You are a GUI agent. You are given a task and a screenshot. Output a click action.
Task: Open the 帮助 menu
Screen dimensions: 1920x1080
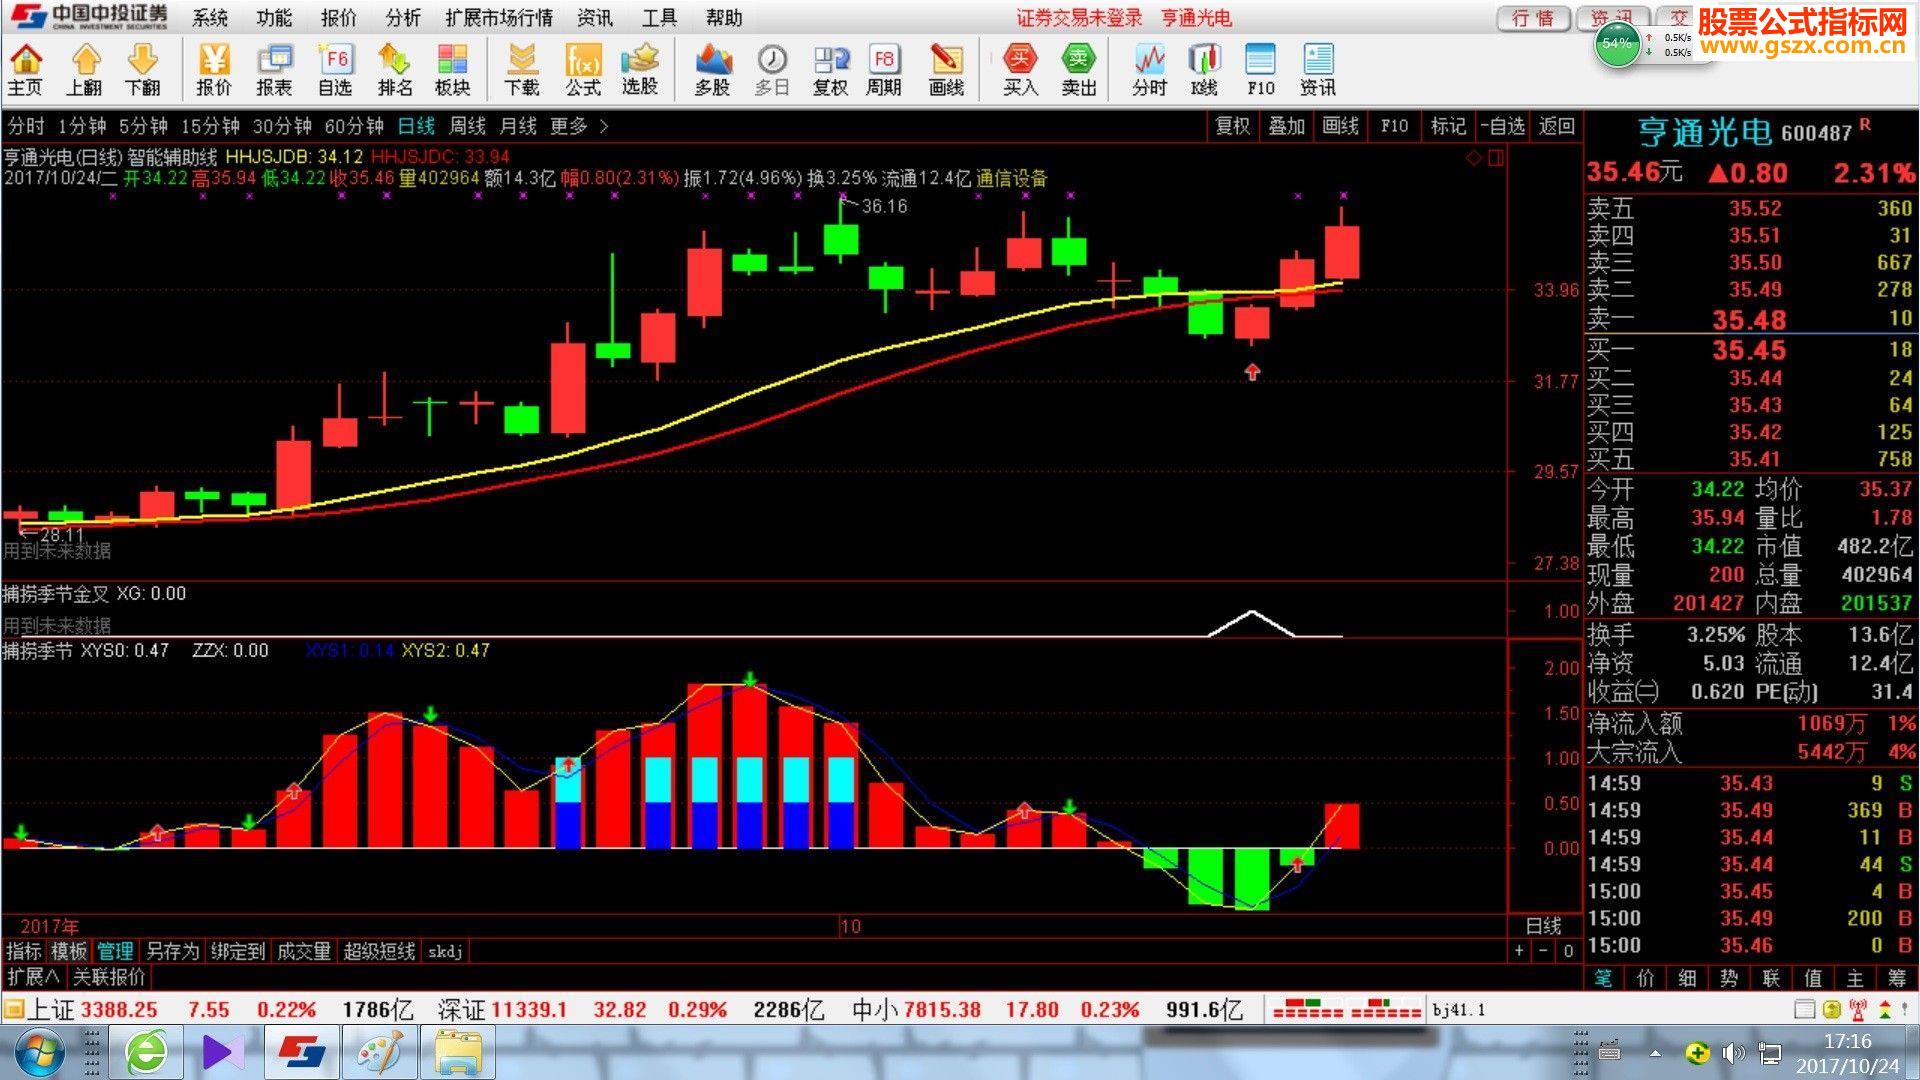click(724, 18)
